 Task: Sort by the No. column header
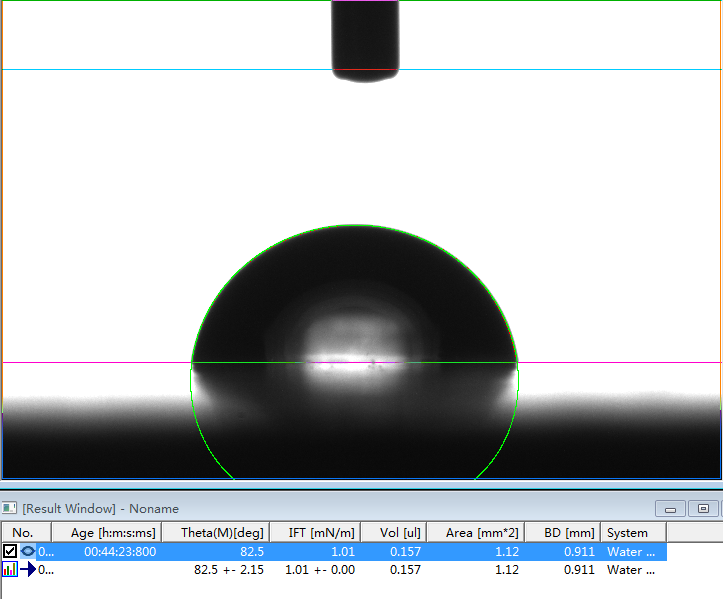point(23,533)
